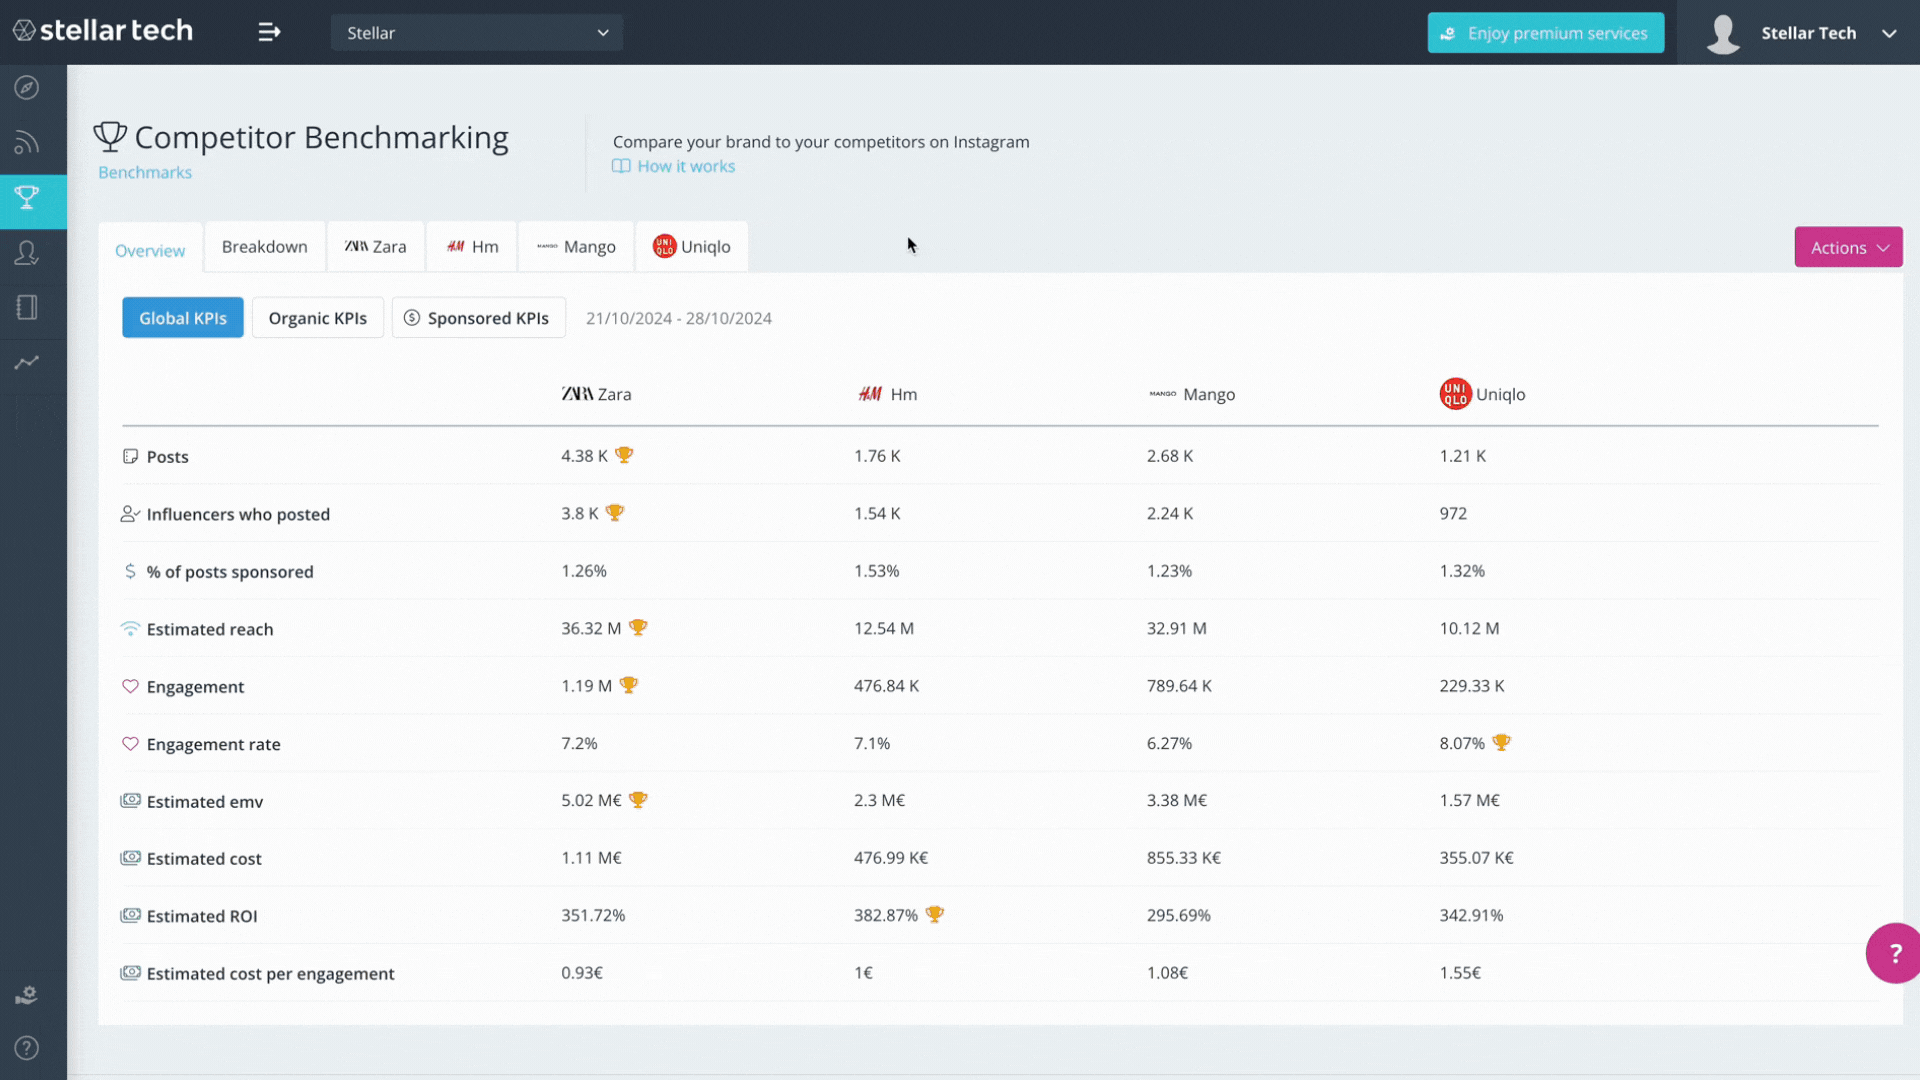Screen dimensions: 1920x1080
Task: Click the date range 21/10/2024 - 28/10/2024
Action: [x=679, y=318]
